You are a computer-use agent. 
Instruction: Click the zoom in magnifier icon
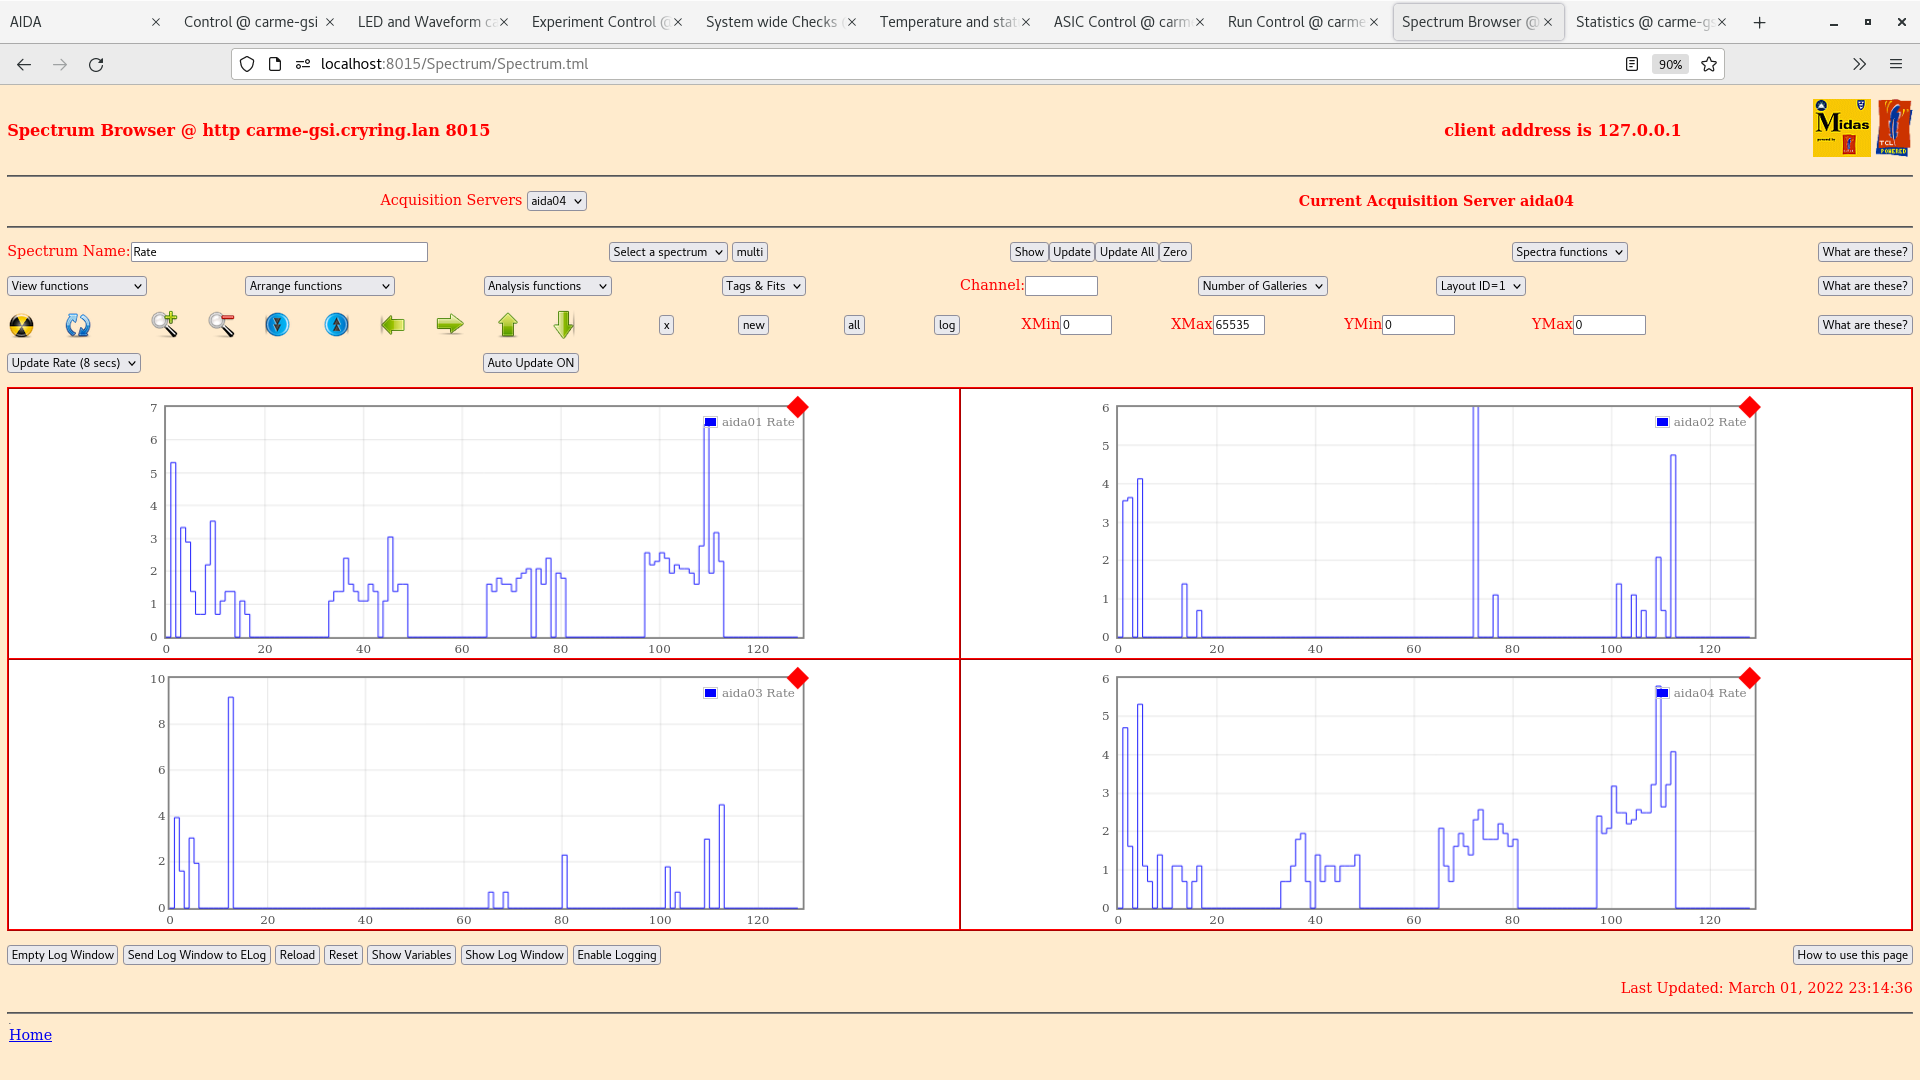coord(165,324)
